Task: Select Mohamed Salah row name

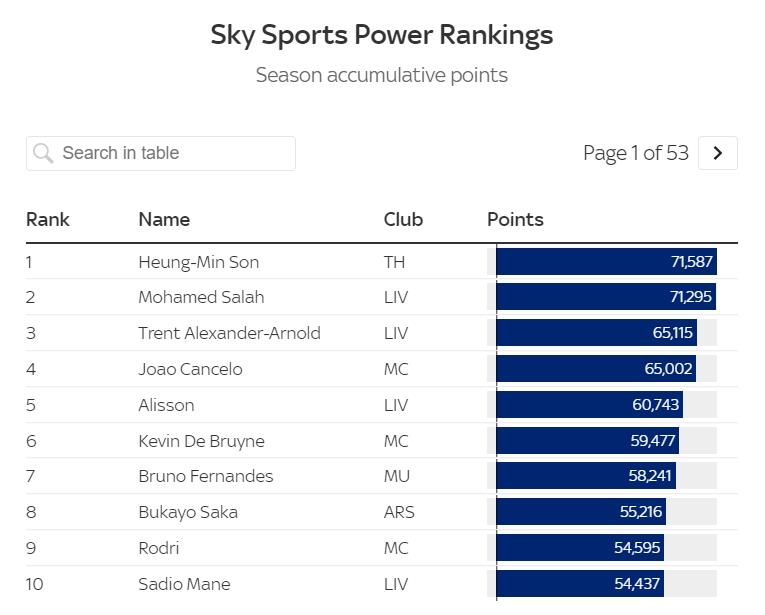Action: 201,297
